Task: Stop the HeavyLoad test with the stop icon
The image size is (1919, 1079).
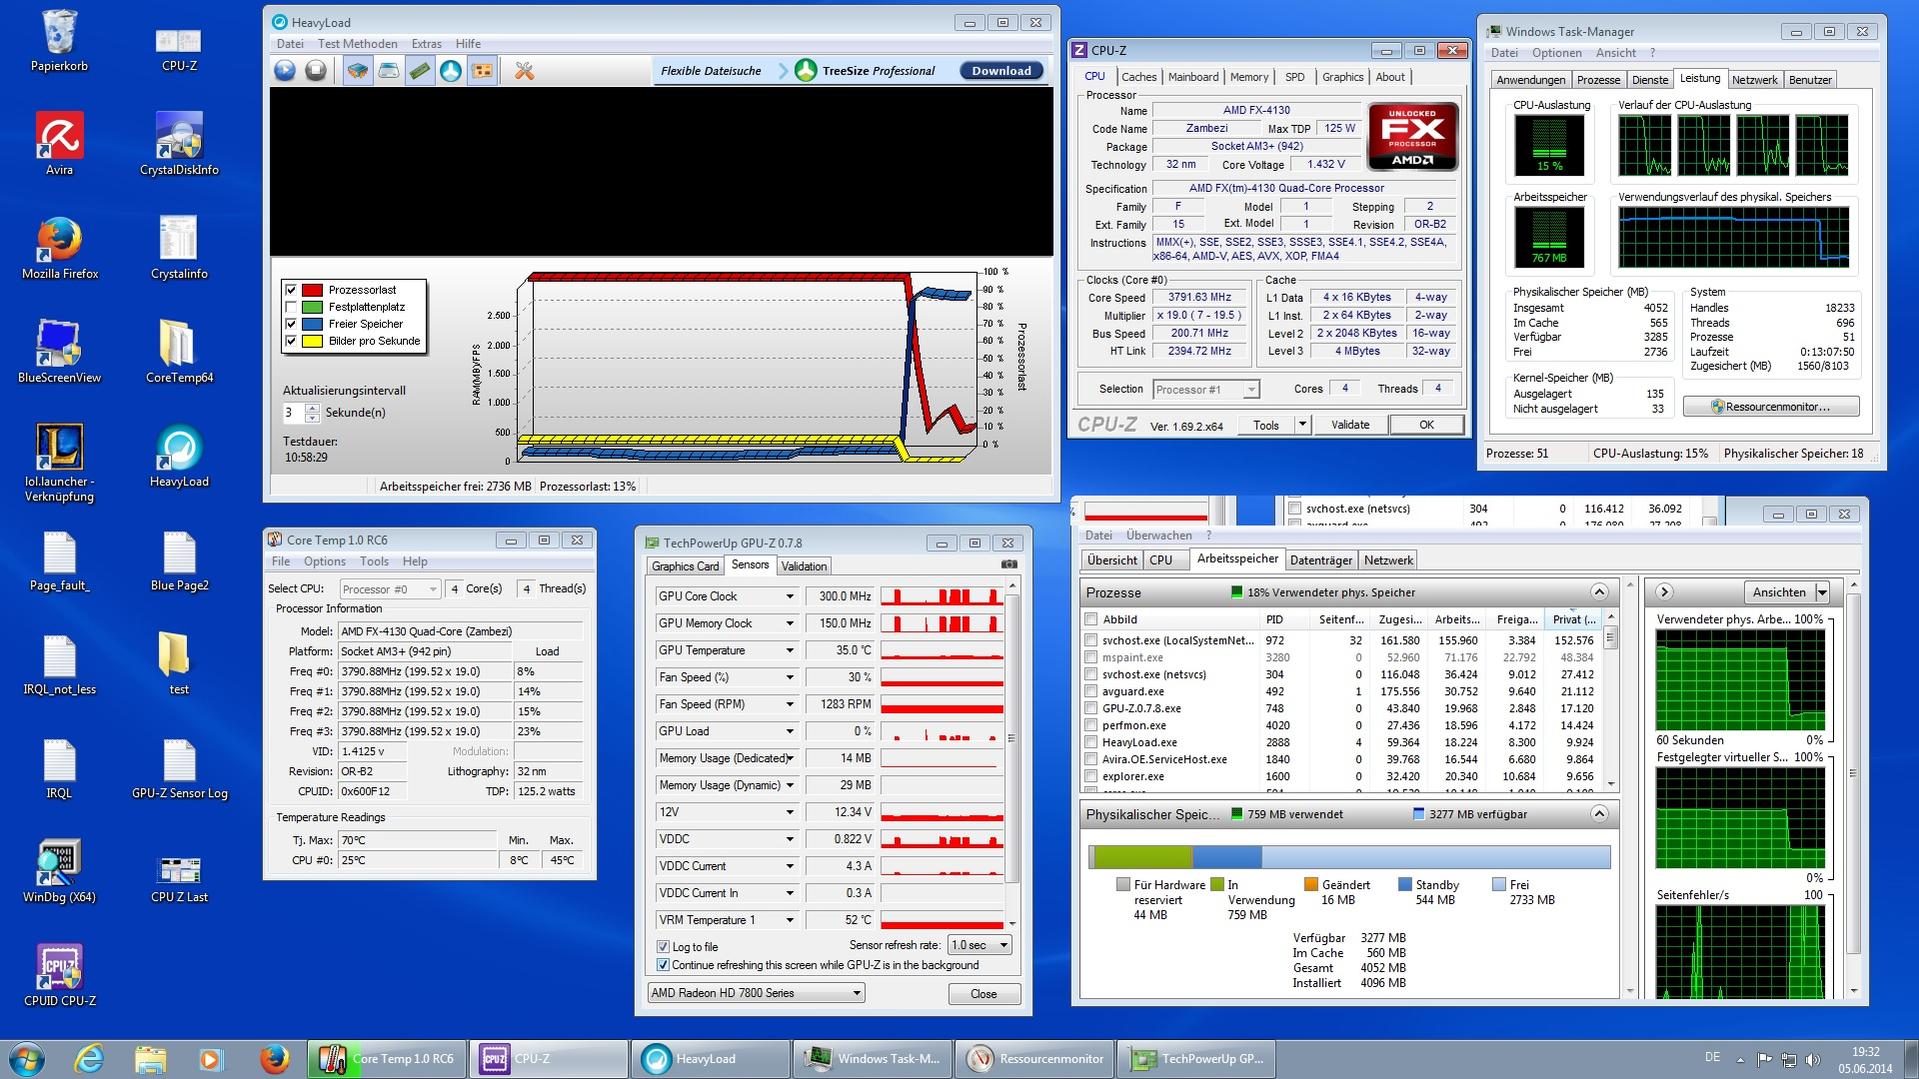Action: 316,71
